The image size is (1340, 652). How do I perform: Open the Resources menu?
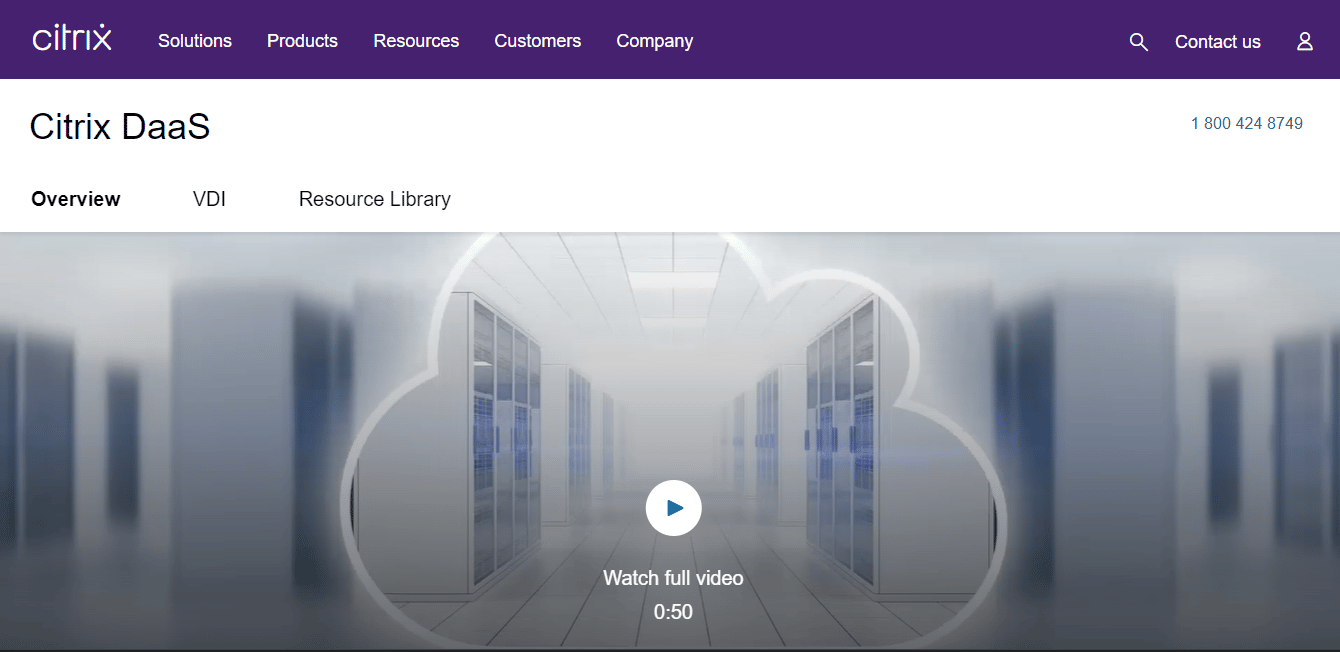416,41
